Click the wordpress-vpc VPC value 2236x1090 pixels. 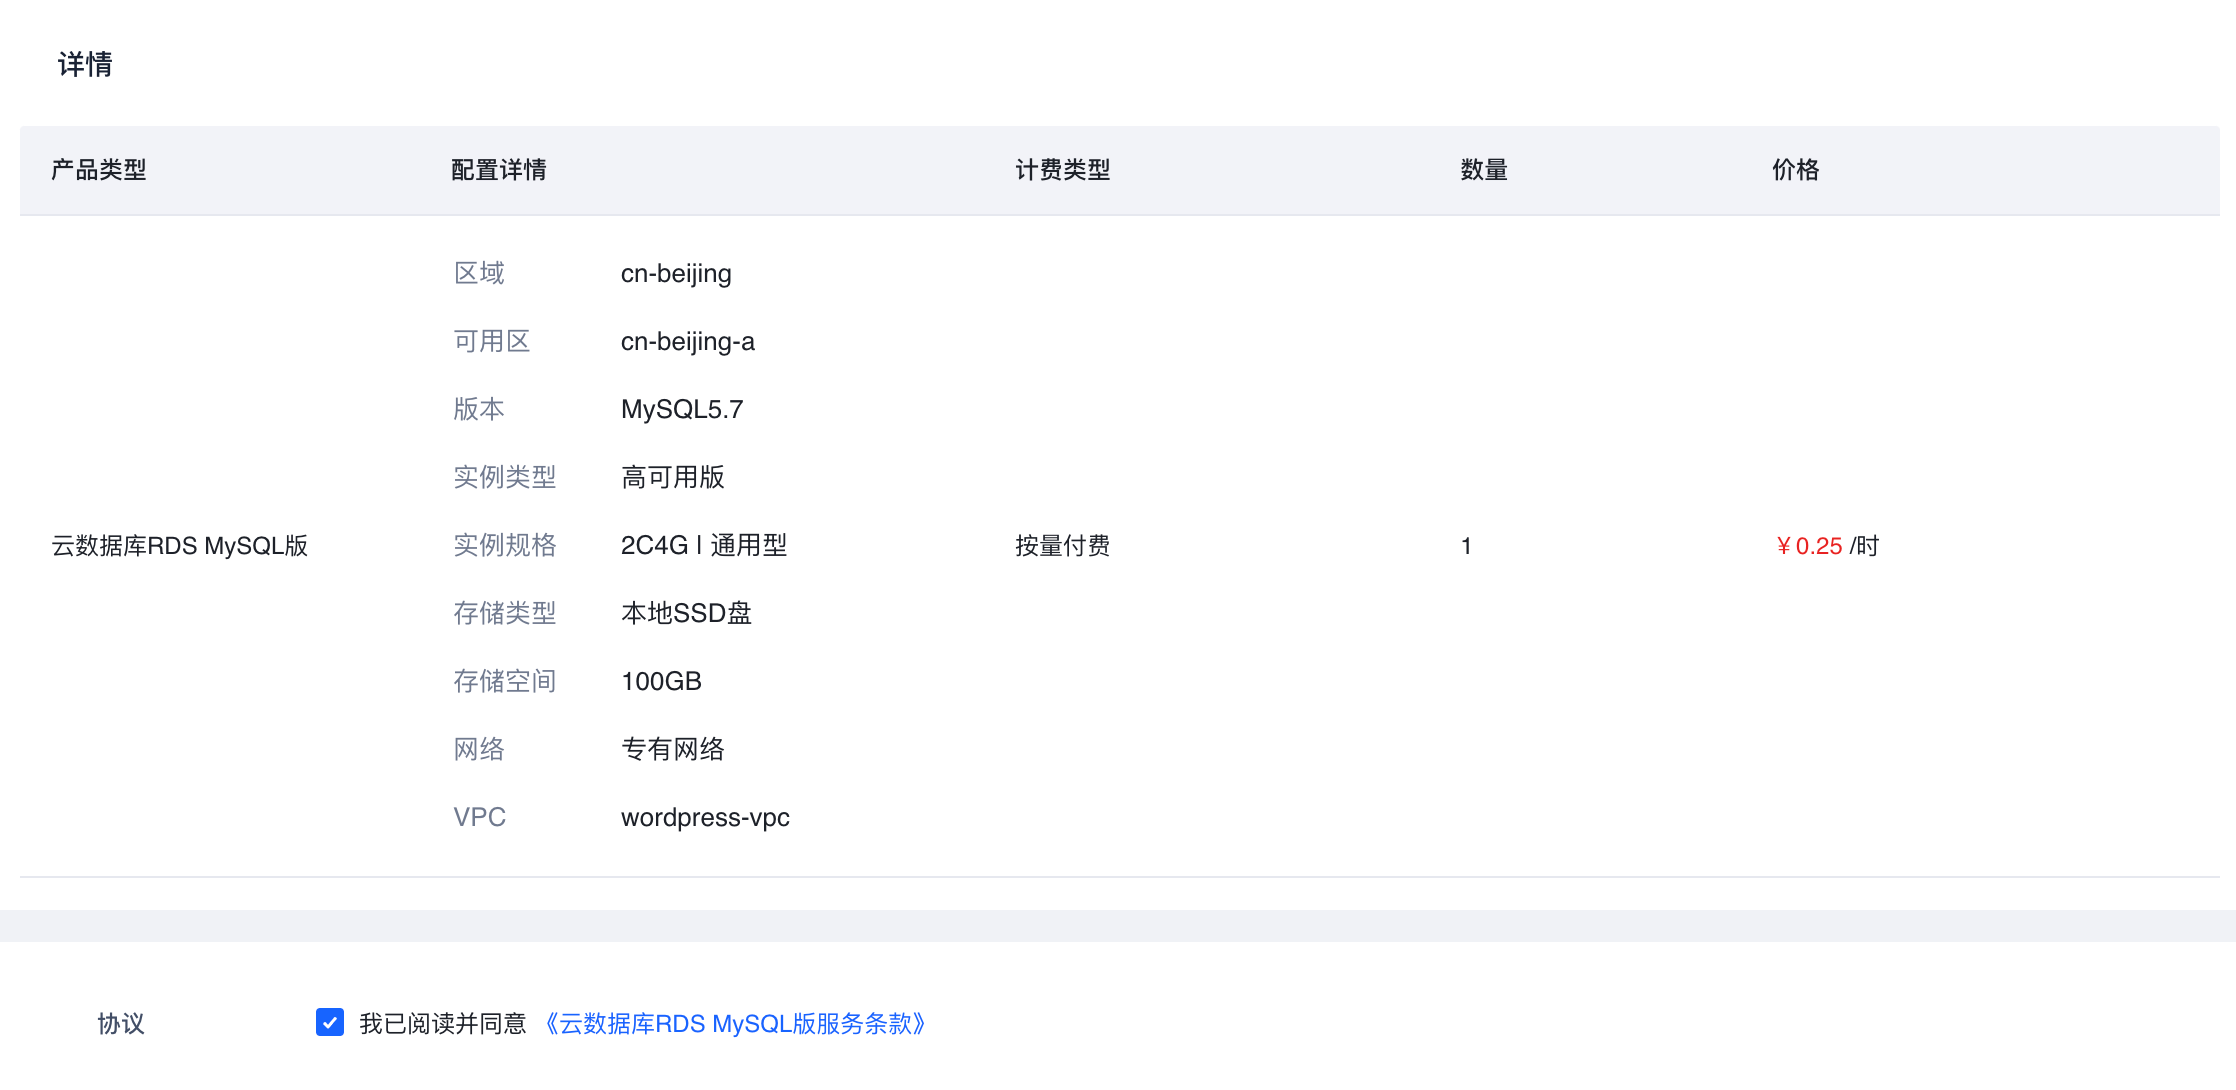point(705,818)
